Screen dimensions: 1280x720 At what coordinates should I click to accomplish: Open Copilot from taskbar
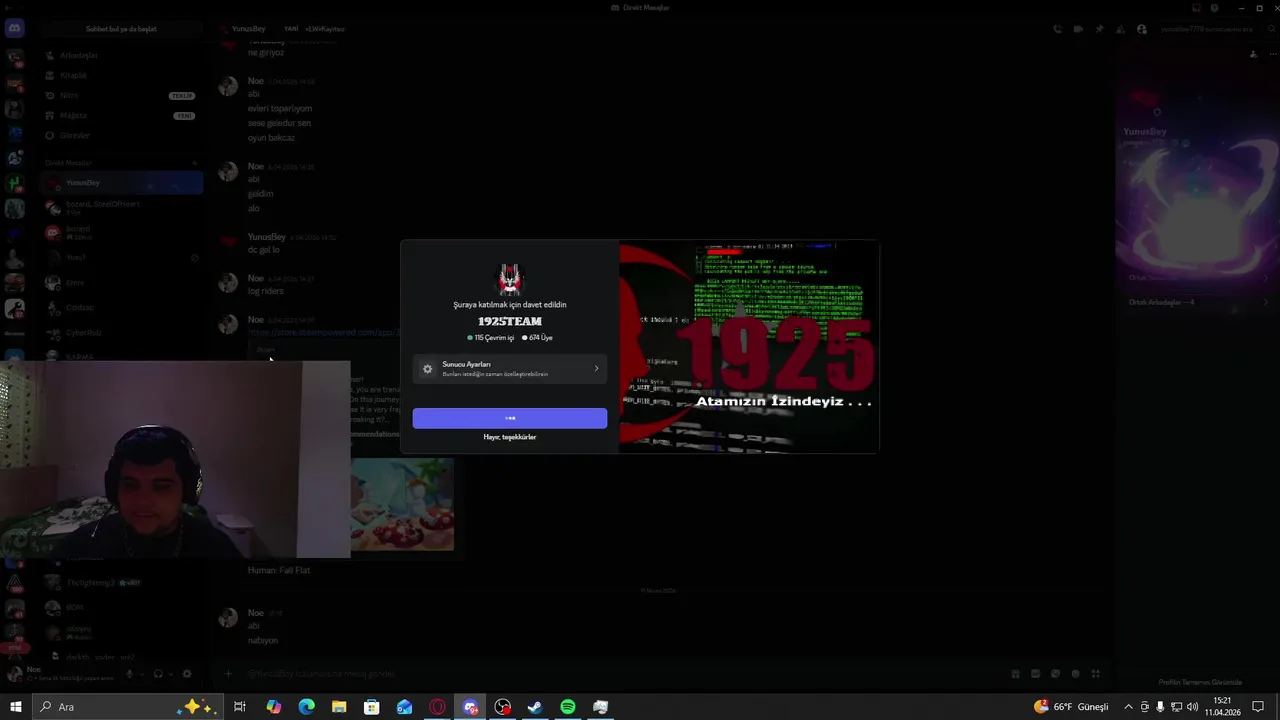[x=273, y=707]
